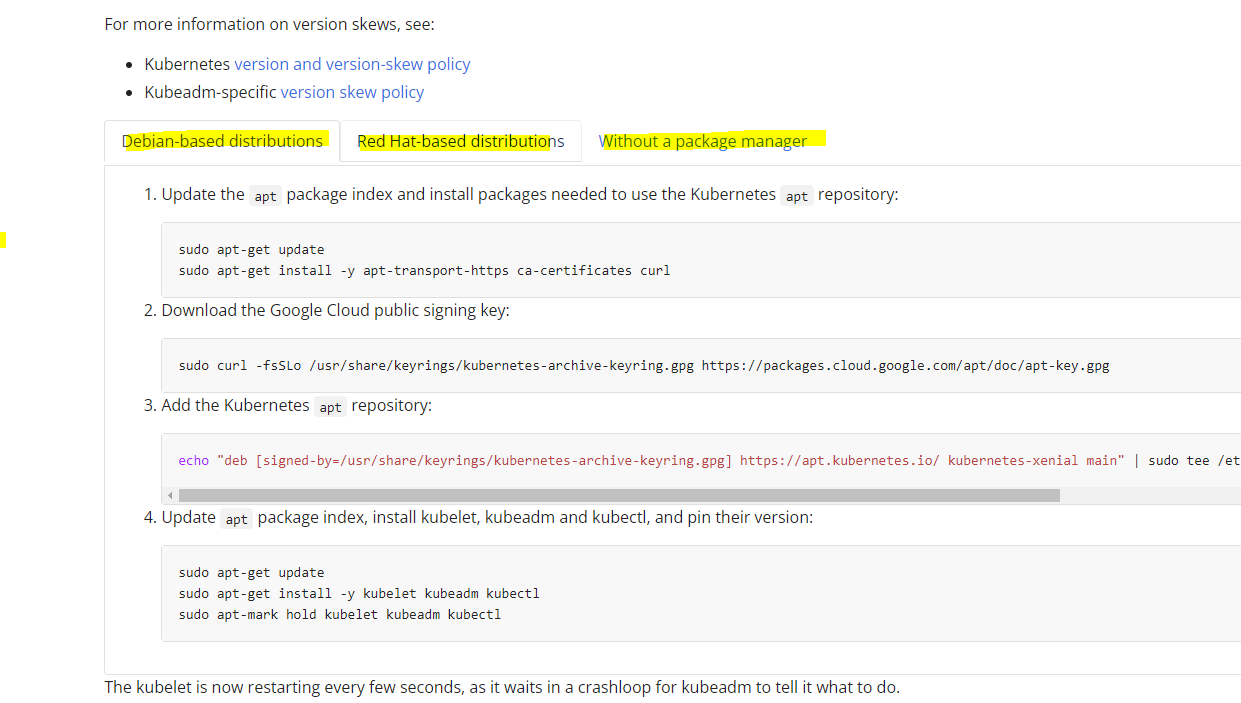
Task: Select the Without a package manager tab
Action: (703, 141)
